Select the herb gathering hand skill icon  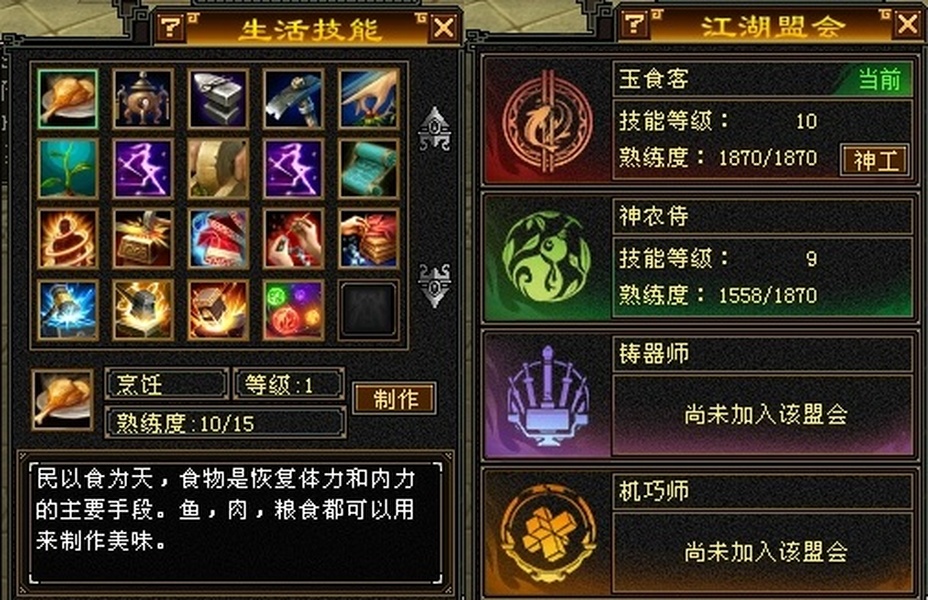(x=368, y=99)
